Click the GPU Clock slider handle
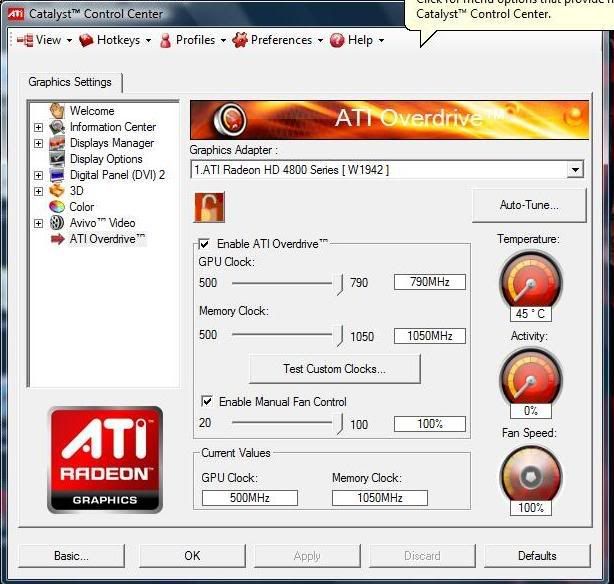 click(x=340, y=284)
